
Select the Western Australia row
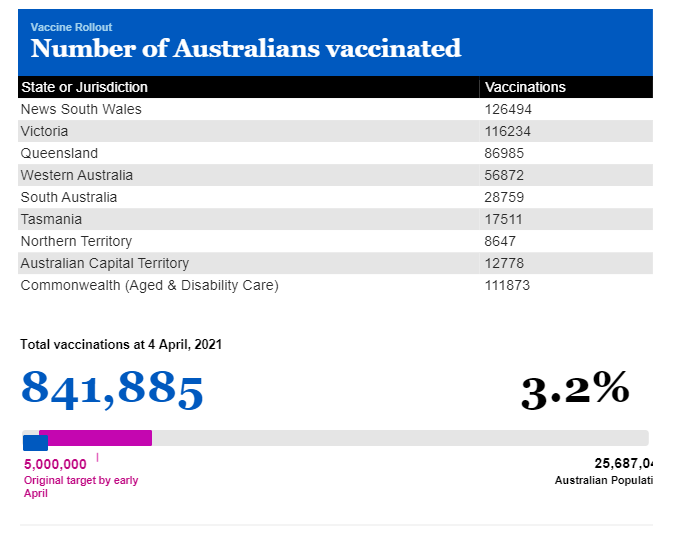335,175
